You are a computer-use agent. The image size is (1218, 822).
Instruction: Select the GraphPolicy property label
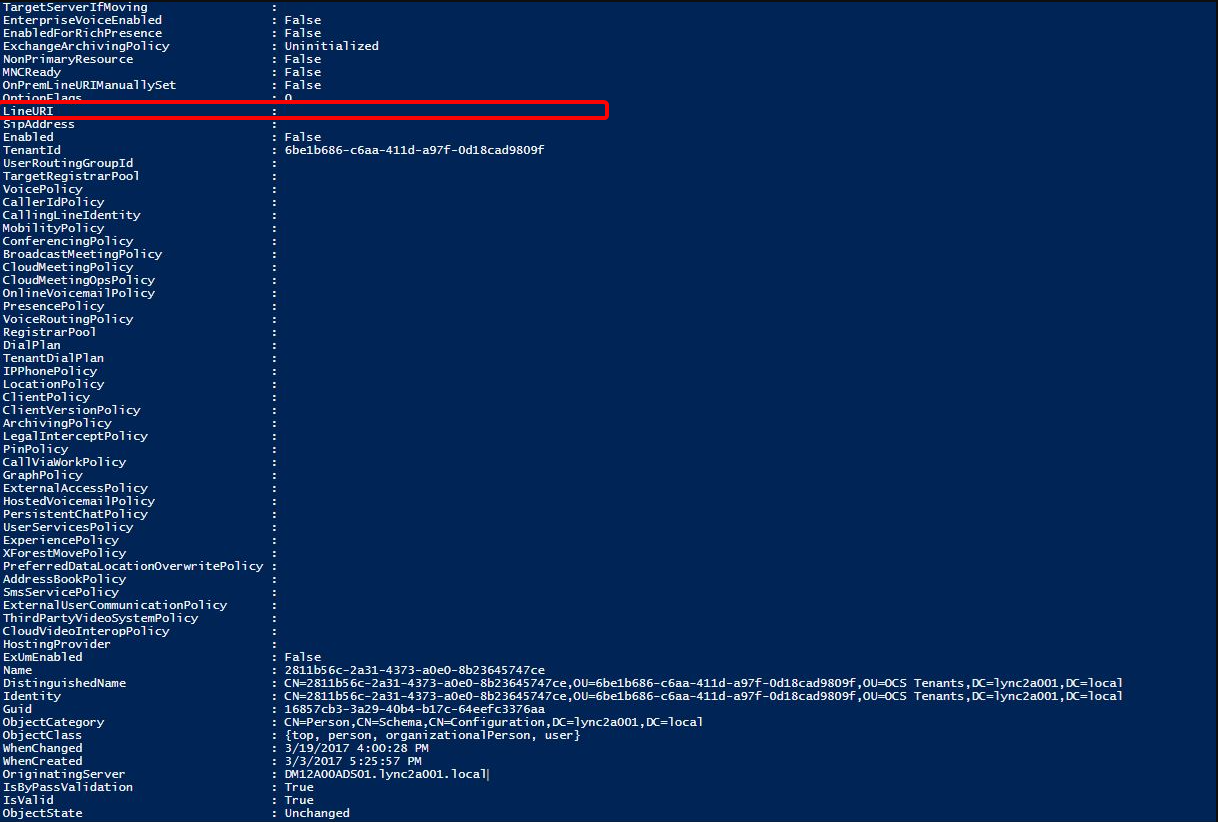(42, 475)
